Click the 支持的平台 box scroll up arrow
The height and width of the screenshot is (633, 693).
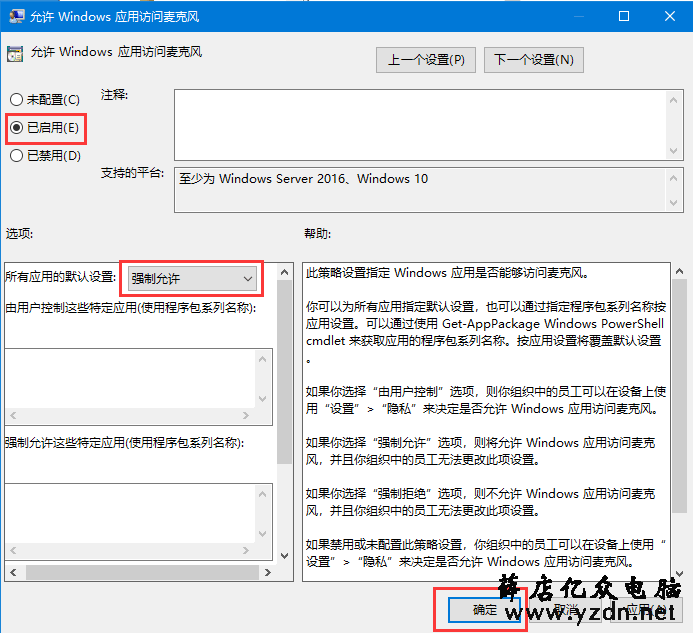674,178
